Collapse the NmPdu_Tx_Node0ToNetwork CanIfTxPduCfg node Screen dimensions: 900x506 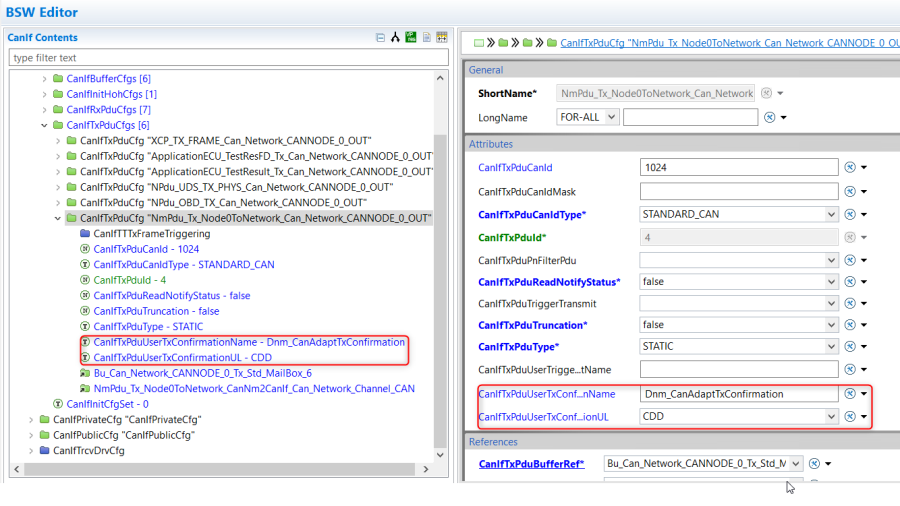click(x=58, y=218)
